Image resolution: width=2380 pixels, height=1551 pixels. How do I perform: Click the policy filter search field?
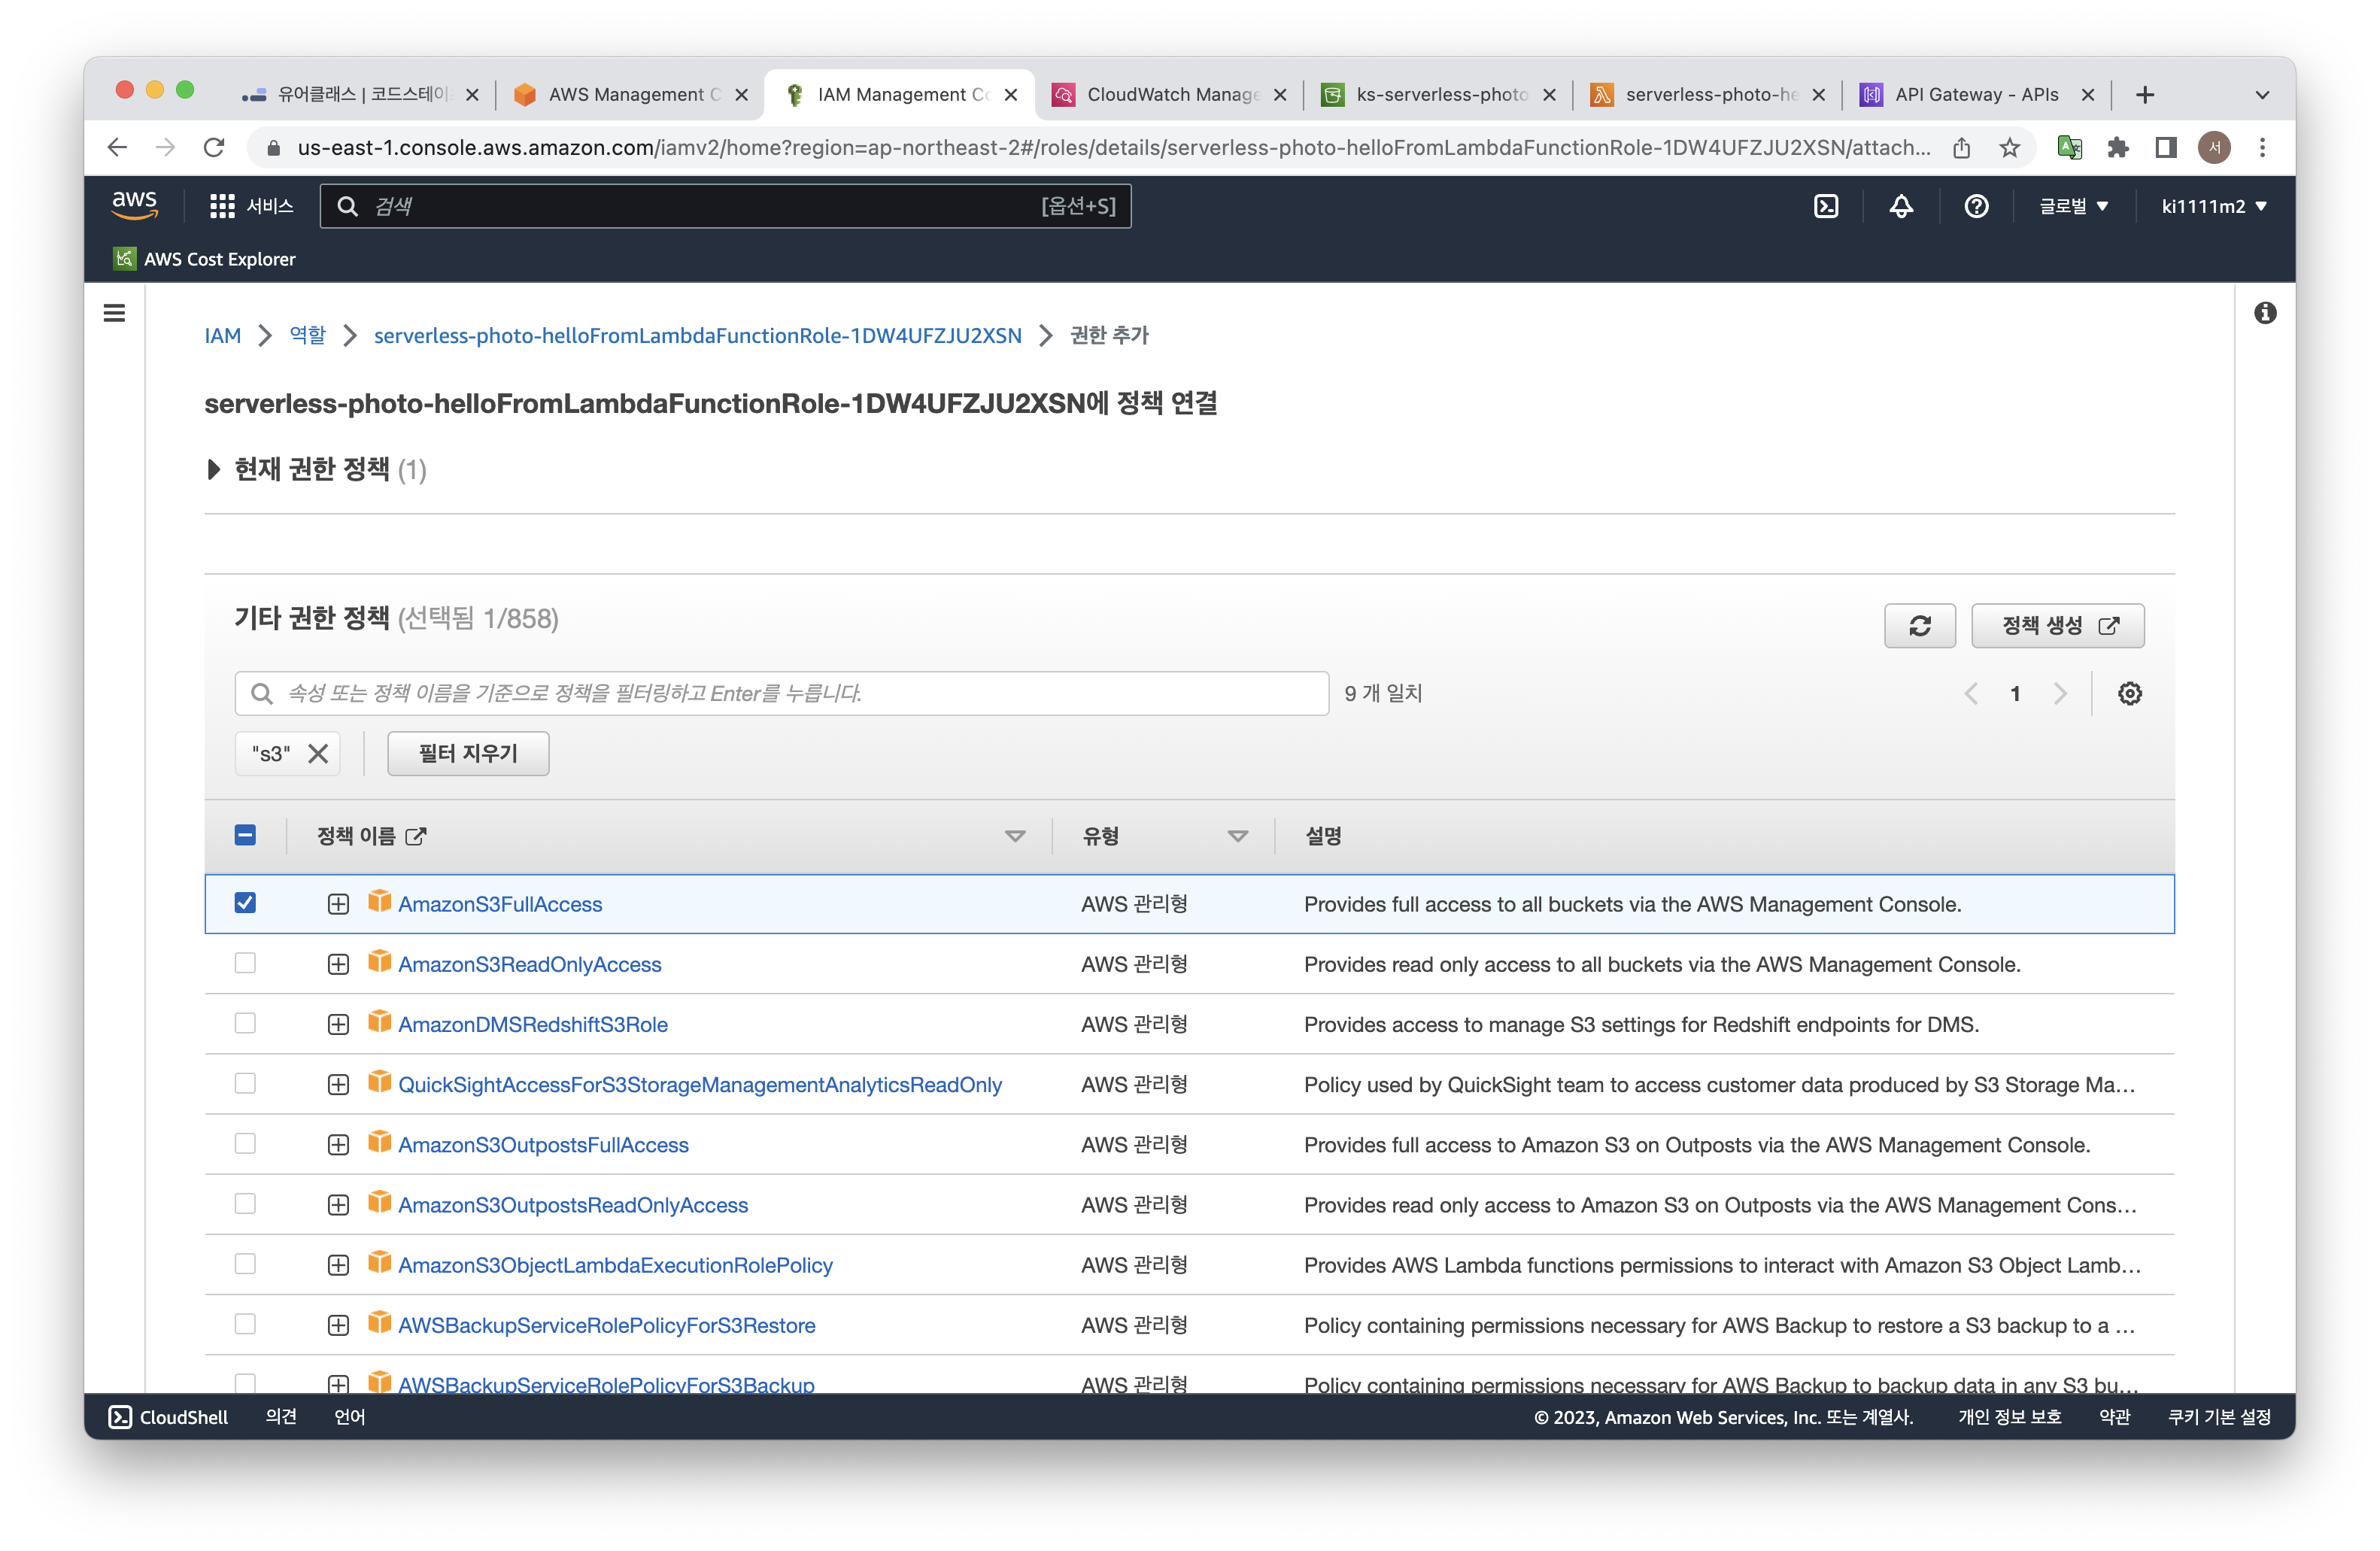[782, 694]
